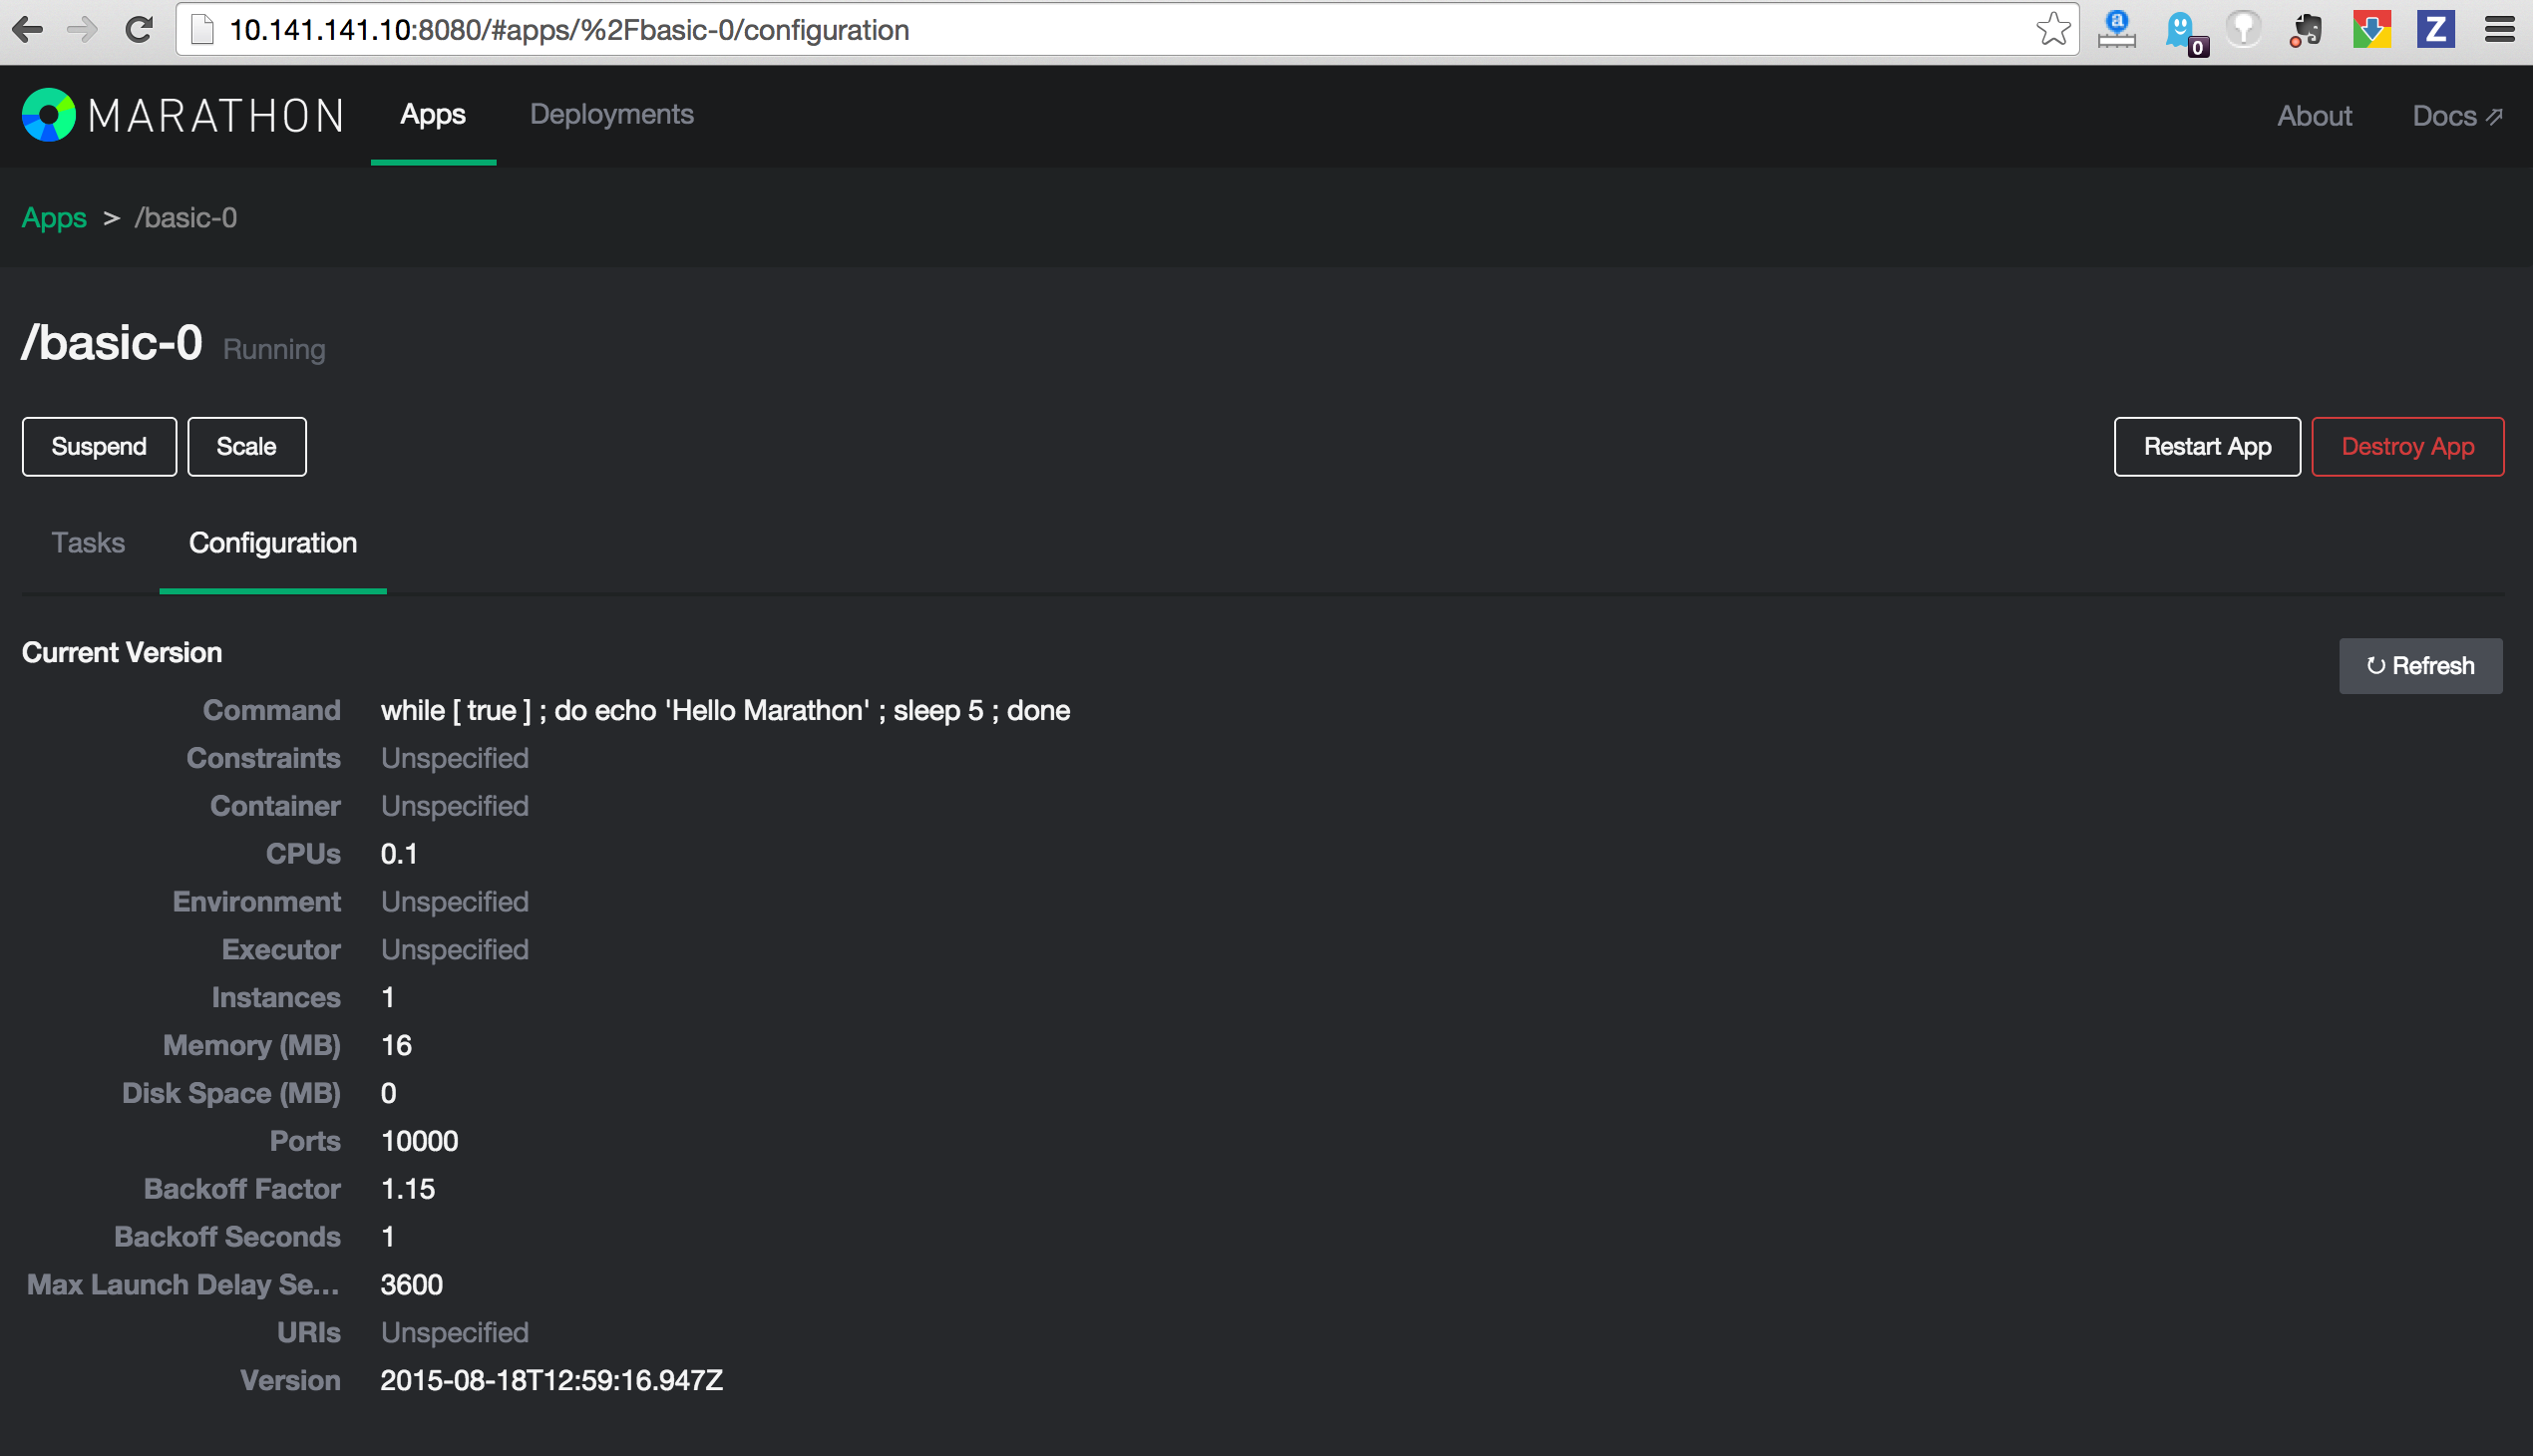The image size is (2533, 1456).
Task: Click the Evernote elephant extension icon
Action: tap(2306, 29)
